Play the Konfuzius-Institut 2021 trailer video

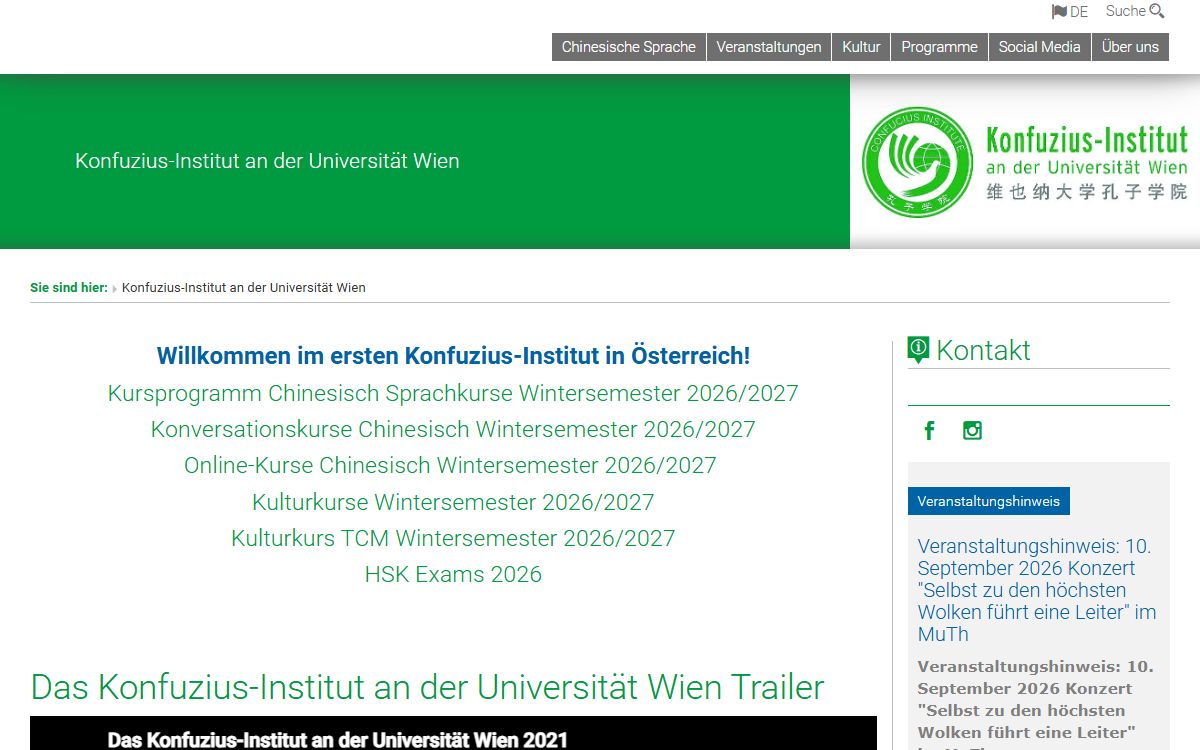pos(453,733)
